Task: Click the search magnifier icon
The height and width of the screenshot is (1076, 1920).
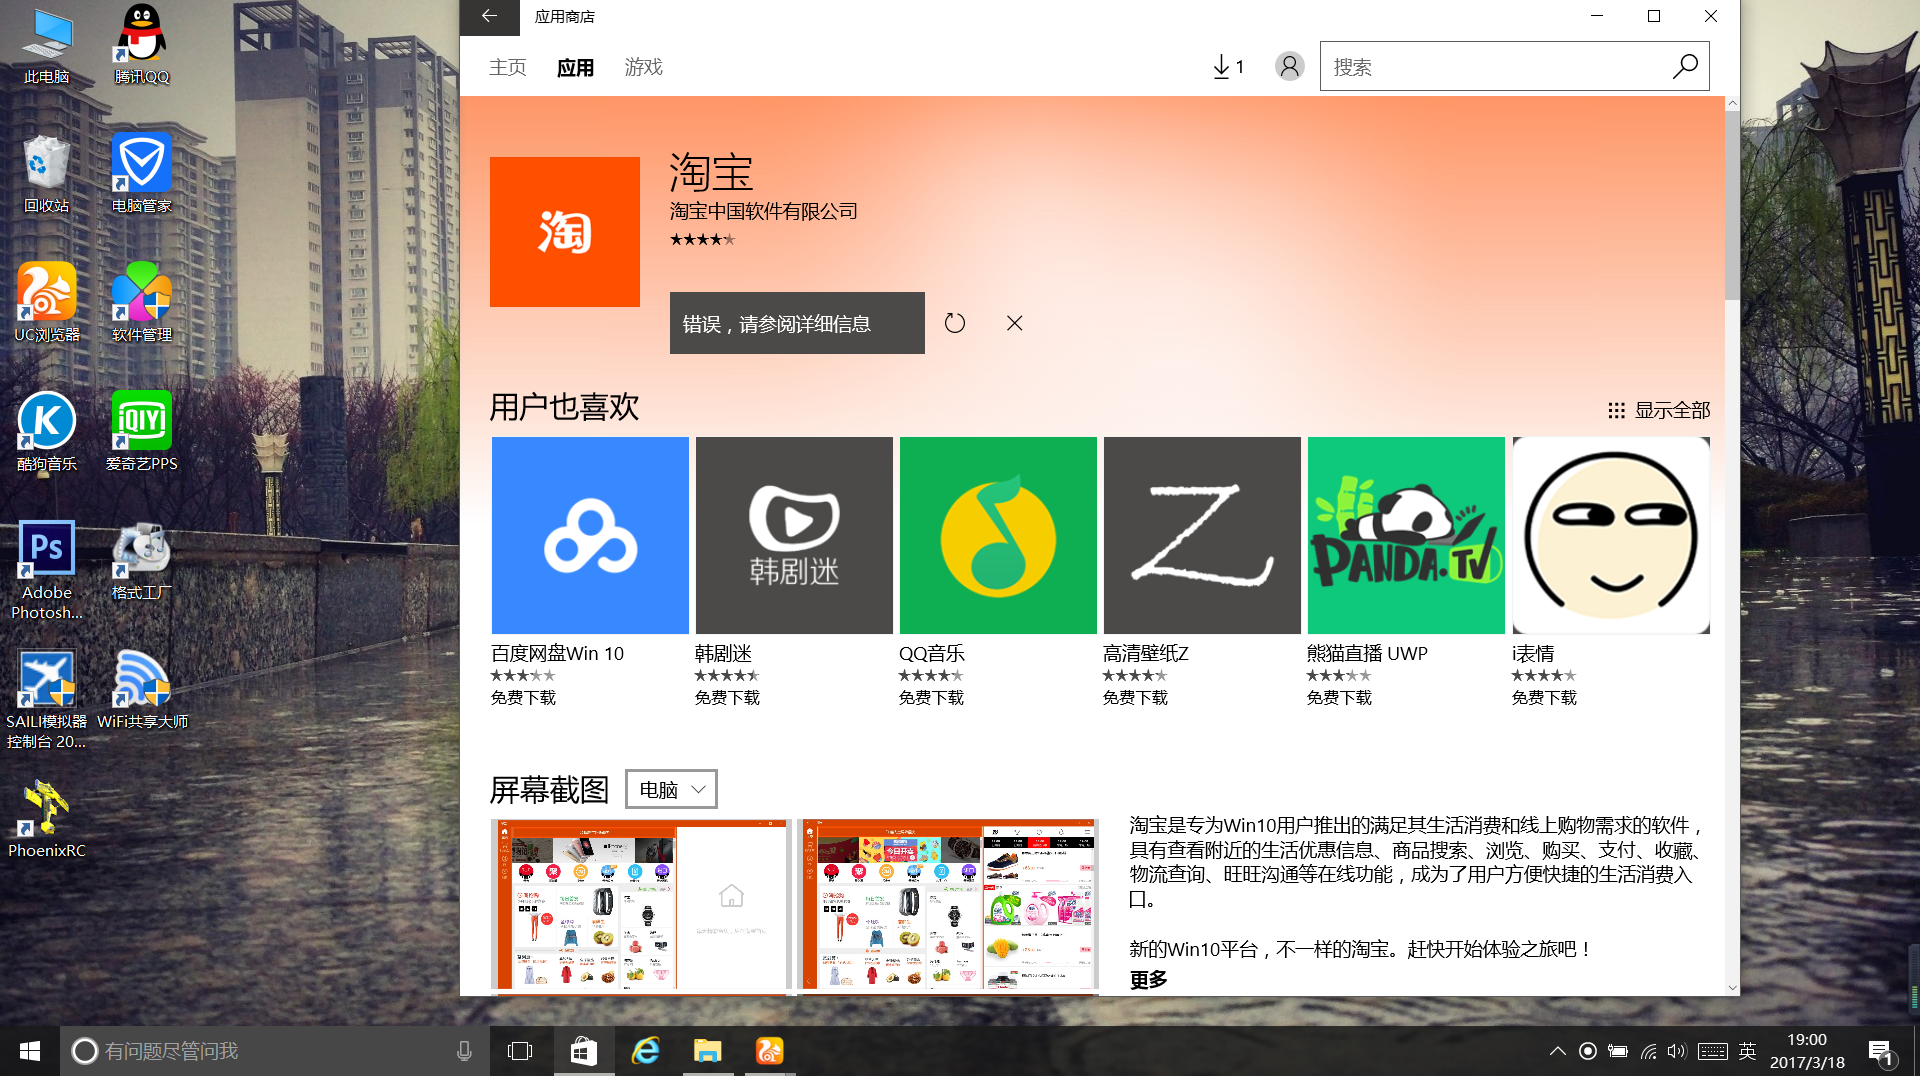Action: 1685,67
